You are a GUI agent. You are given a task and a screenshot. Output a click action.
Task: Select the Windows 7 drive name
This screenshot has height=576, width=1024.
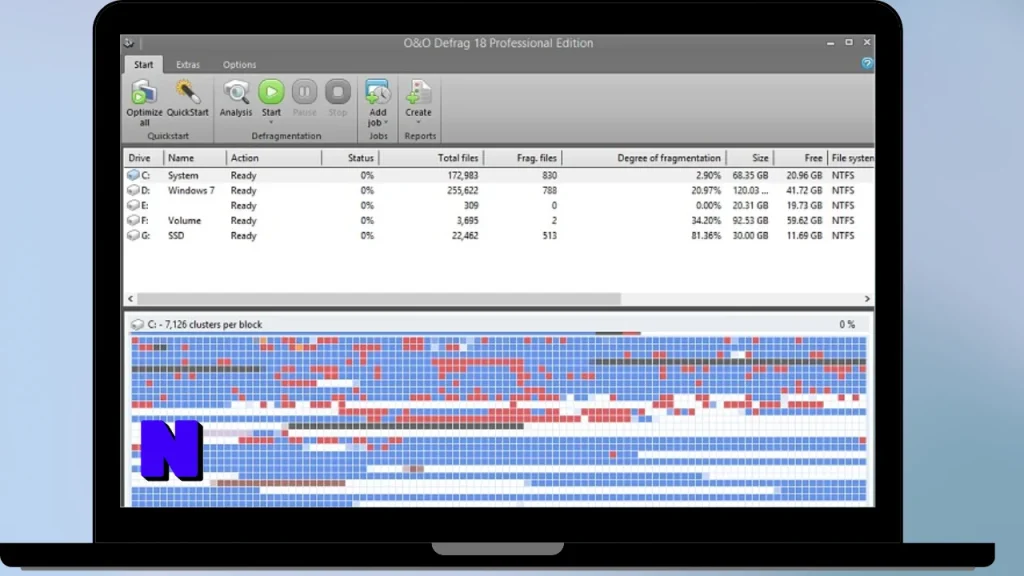(x=191, y=190)
